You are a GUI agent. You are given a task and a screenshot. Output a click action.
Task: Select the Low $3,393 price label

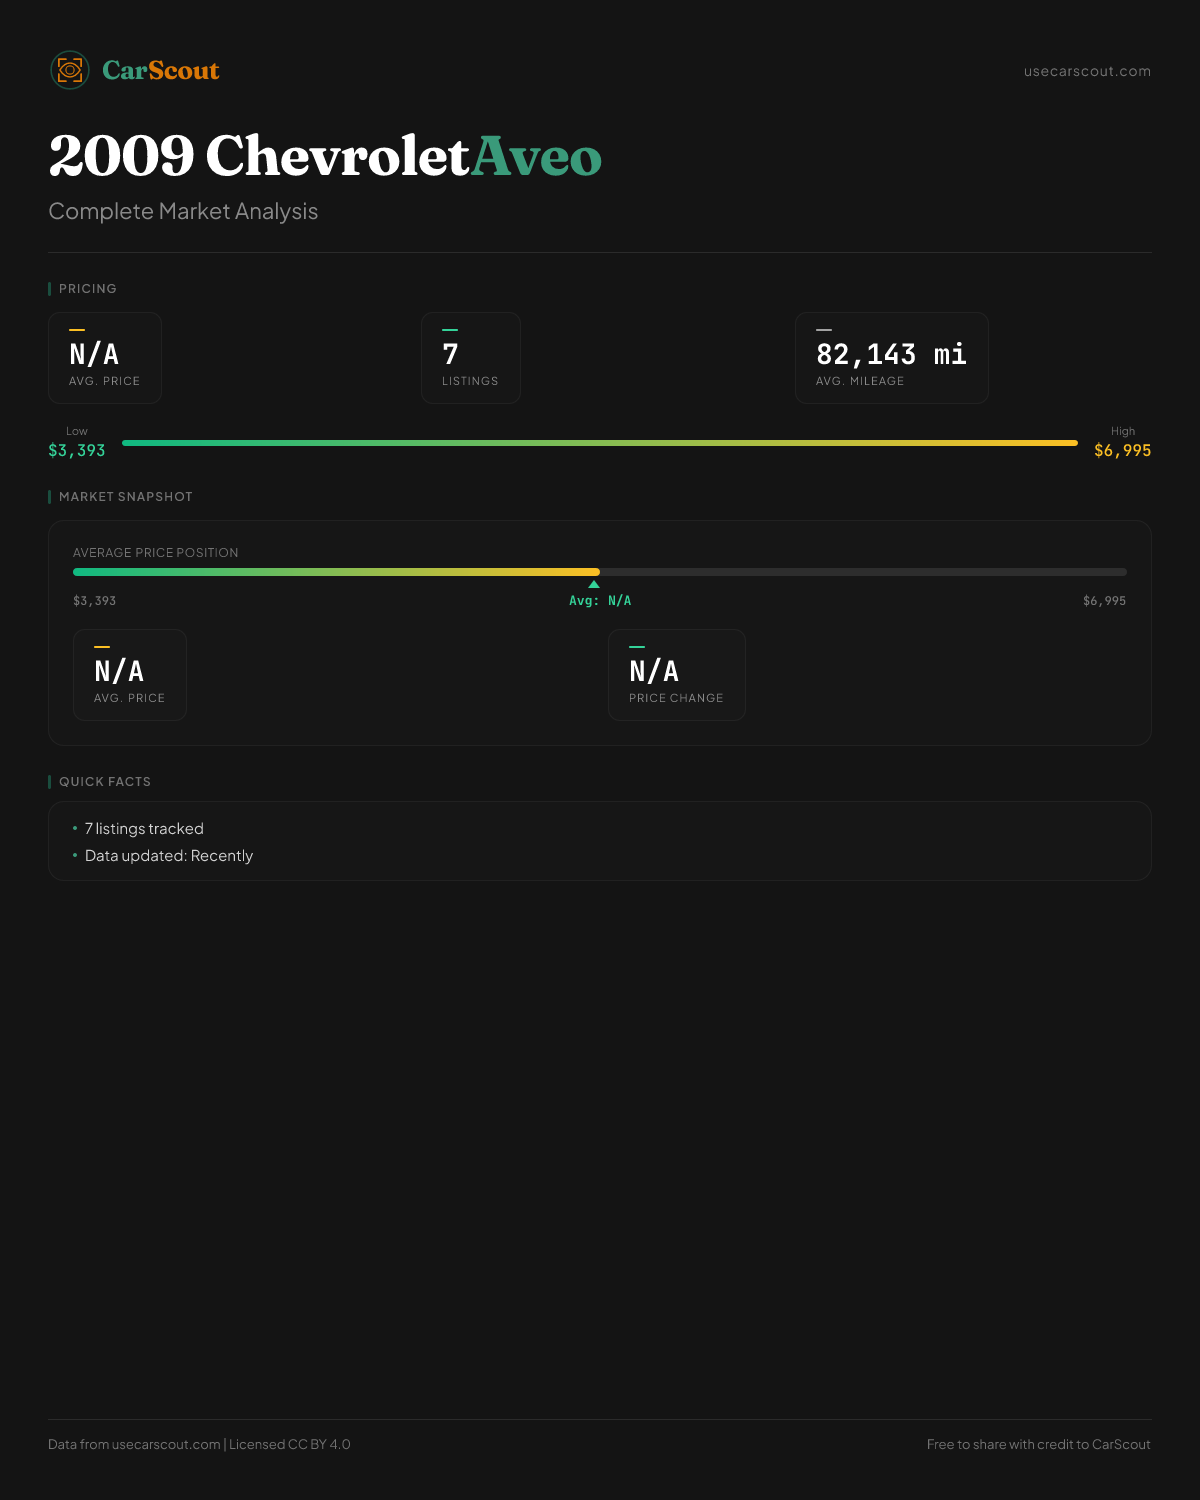[x=77, y=442]
